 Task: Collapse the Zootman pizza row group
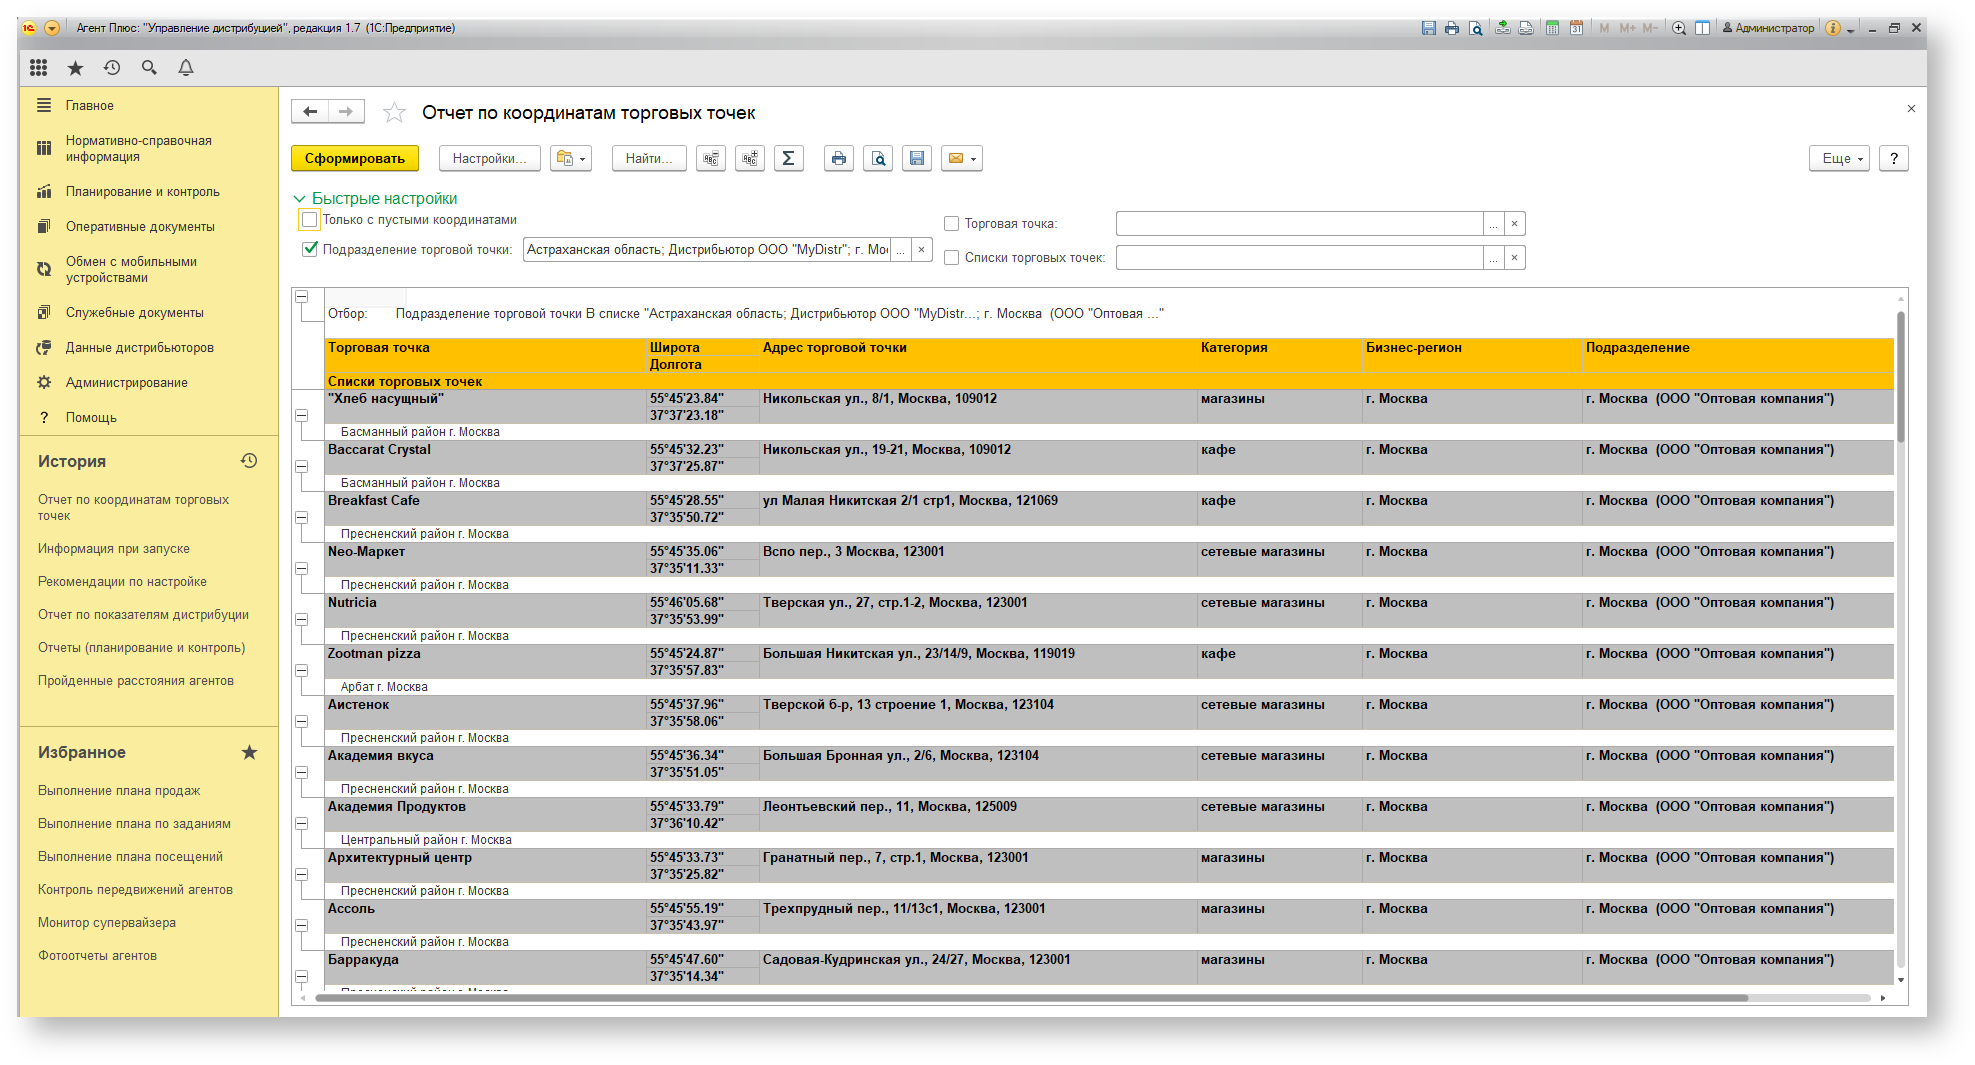301,670
